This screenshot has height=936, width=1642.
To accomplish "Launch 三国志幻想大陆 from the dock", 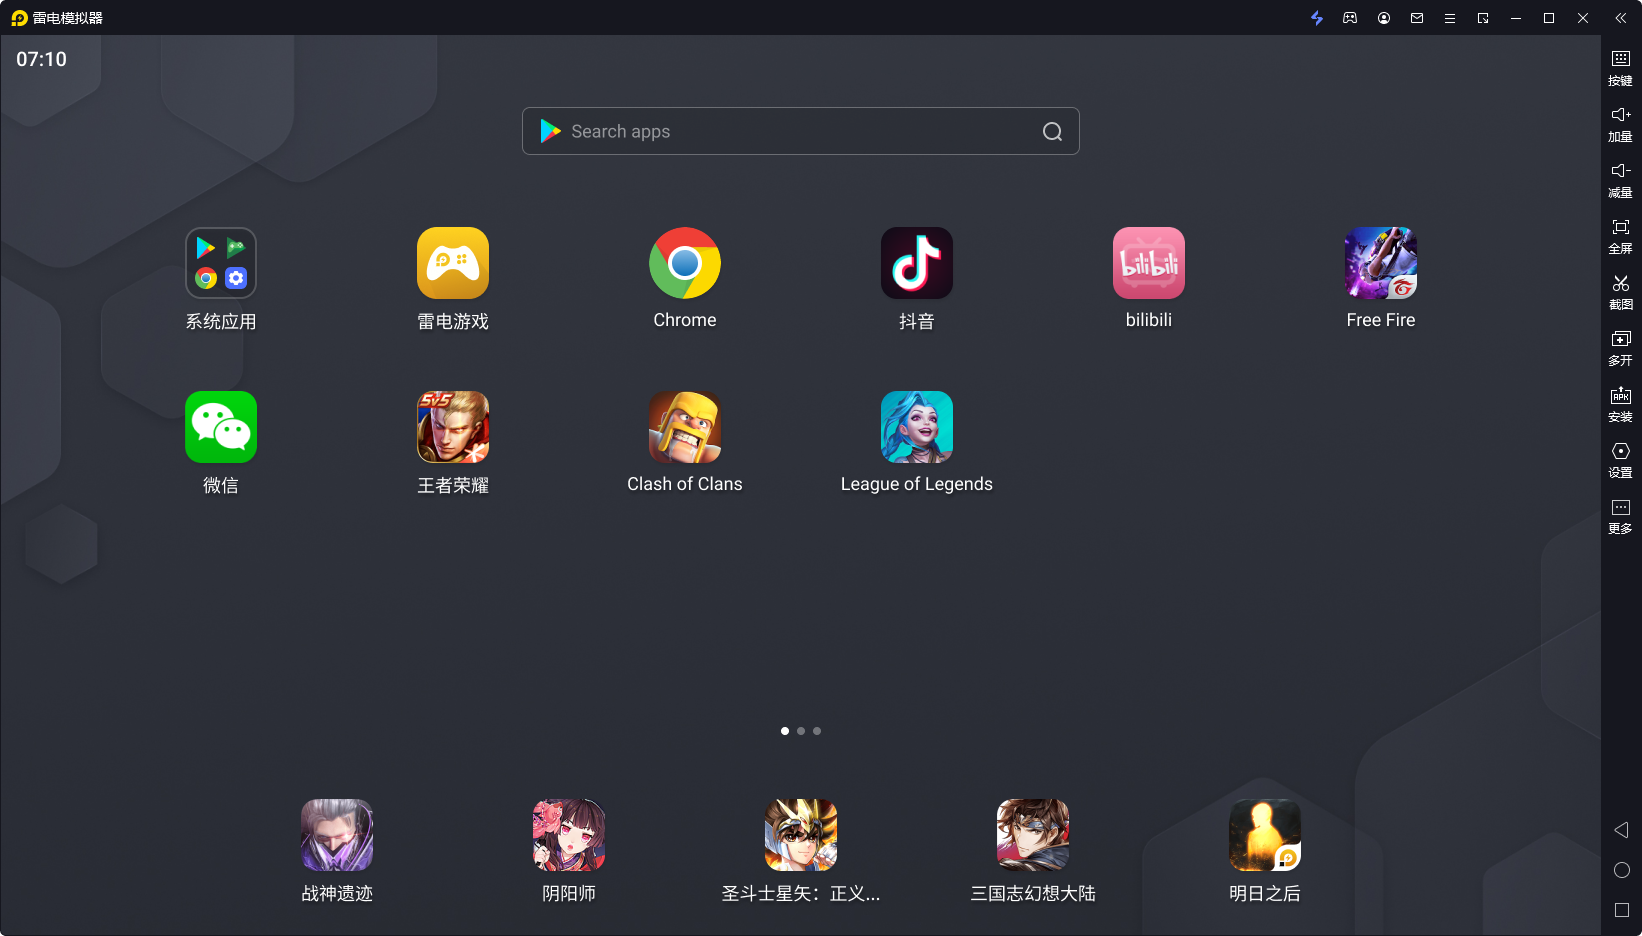I will point(1033,835).
